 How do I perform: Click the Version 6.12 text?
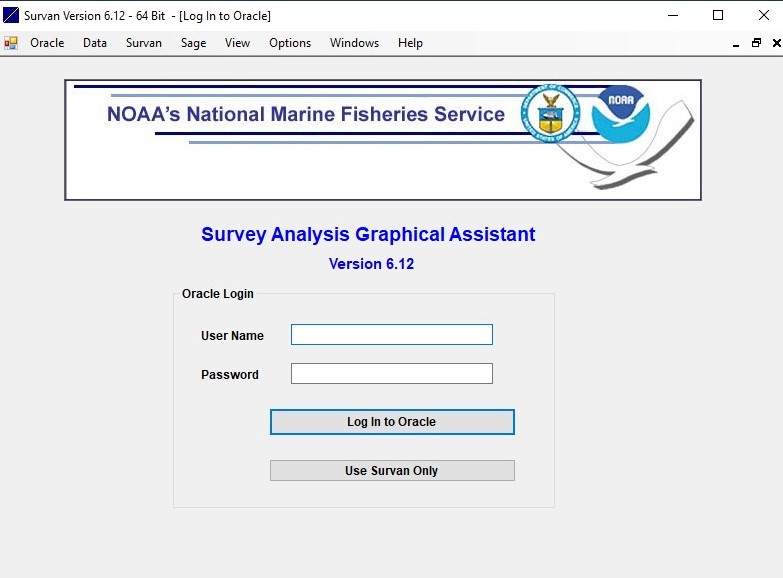(x=371, y=264)
